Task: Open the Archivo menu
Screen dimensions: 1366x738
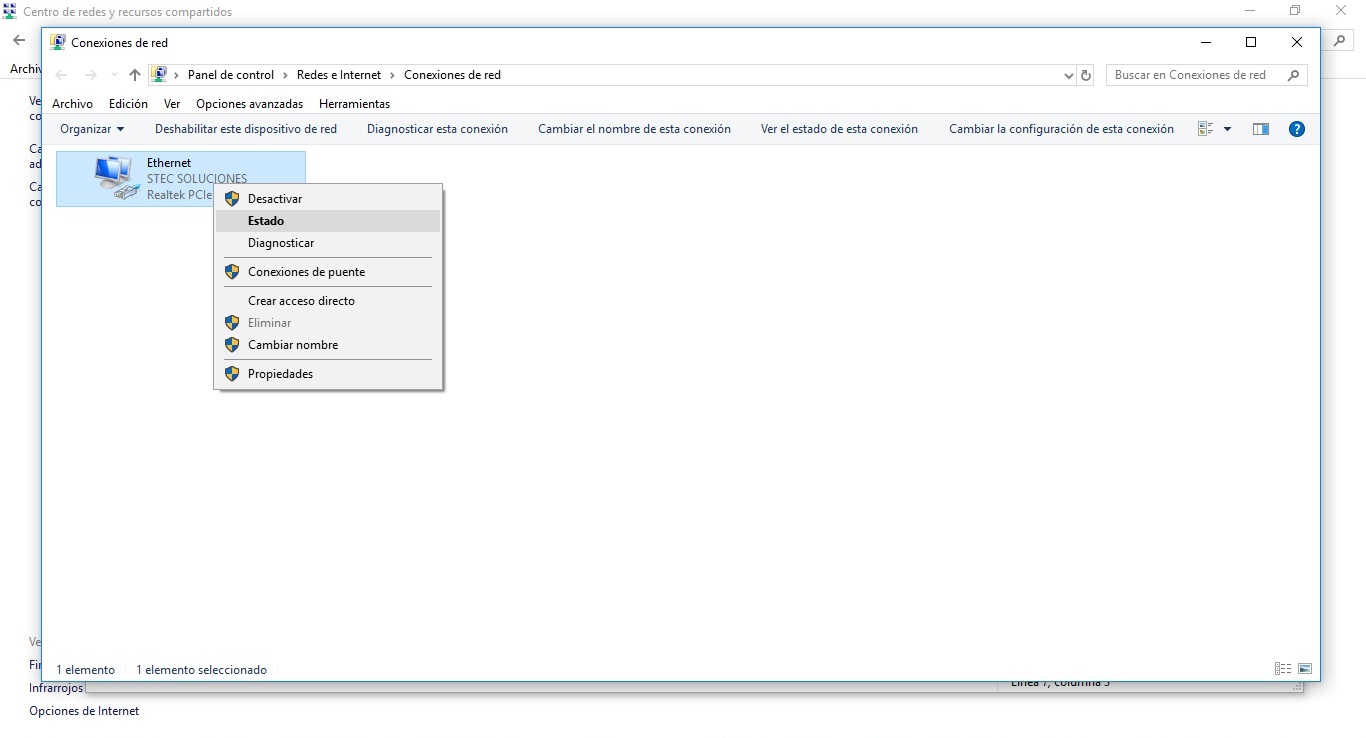Action: [72, 104]
